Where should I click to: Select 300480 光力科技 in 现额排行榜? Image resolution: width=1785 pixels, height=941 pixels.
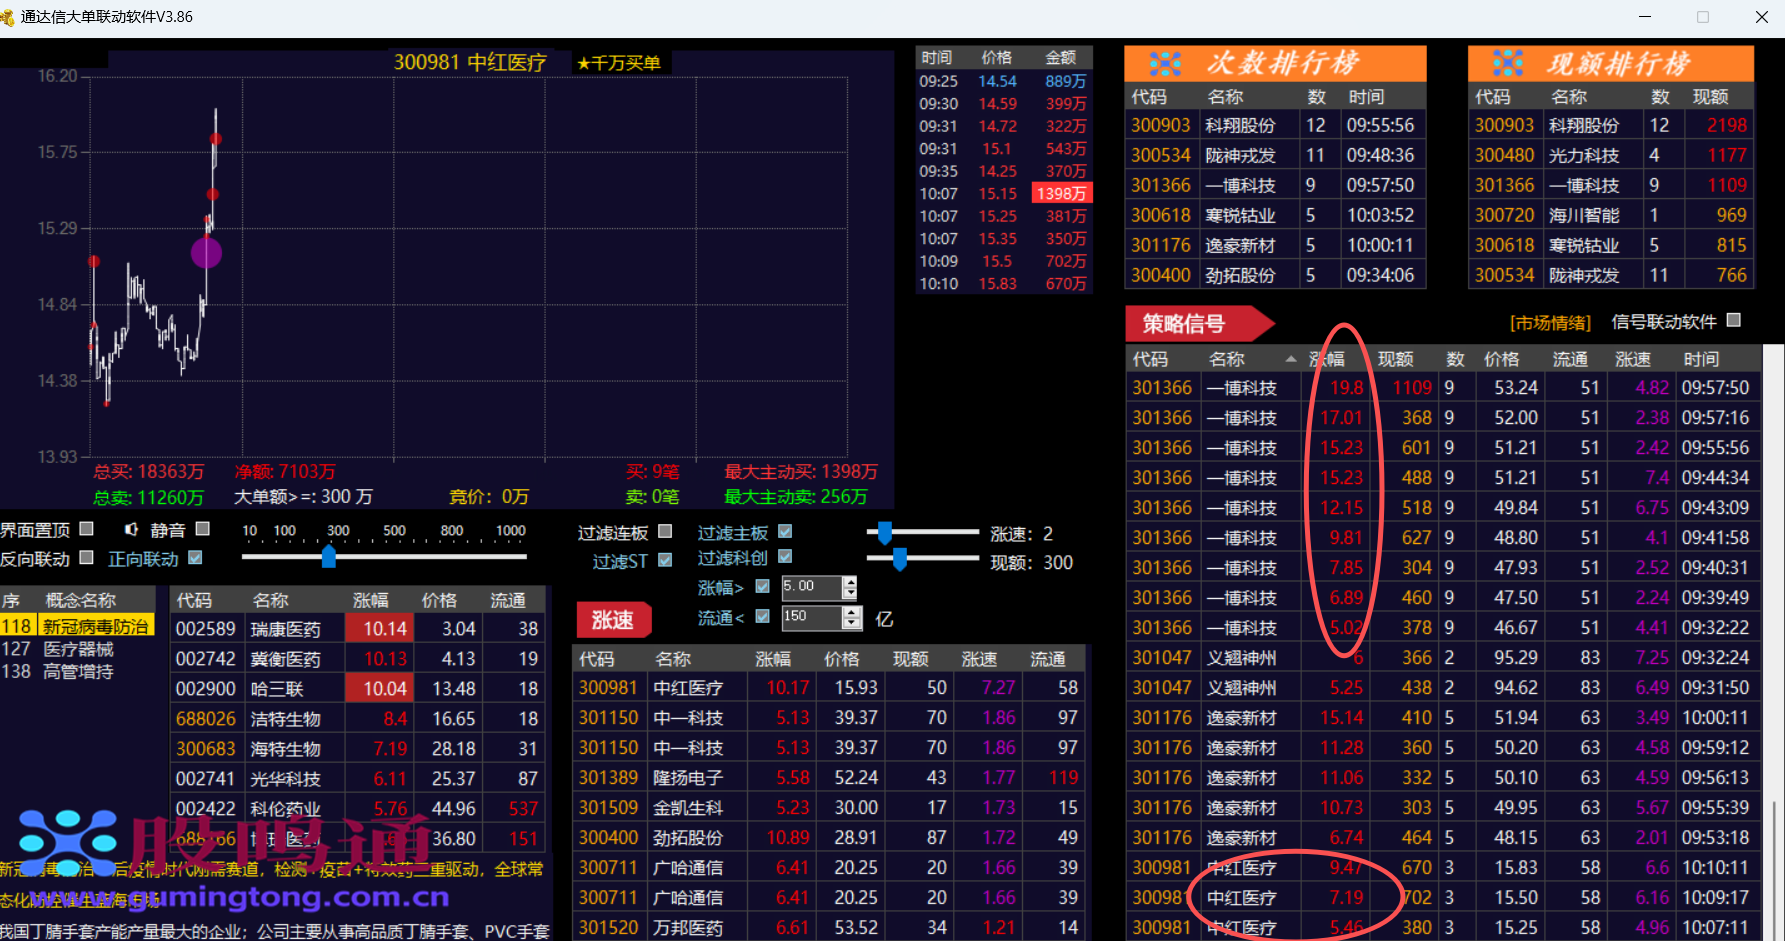coord(1611,155)
